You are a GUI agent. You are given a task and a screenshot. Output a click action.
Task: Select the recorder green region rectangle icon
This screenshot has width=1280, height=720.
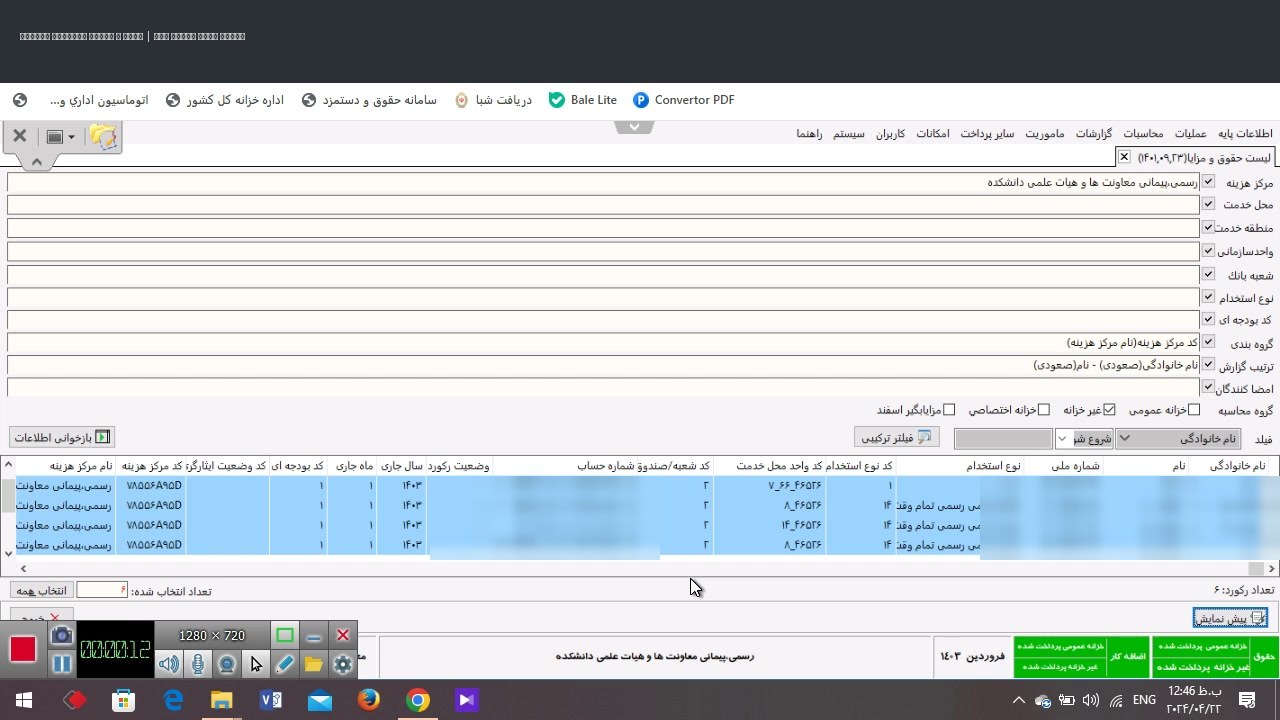coord(285,635)
